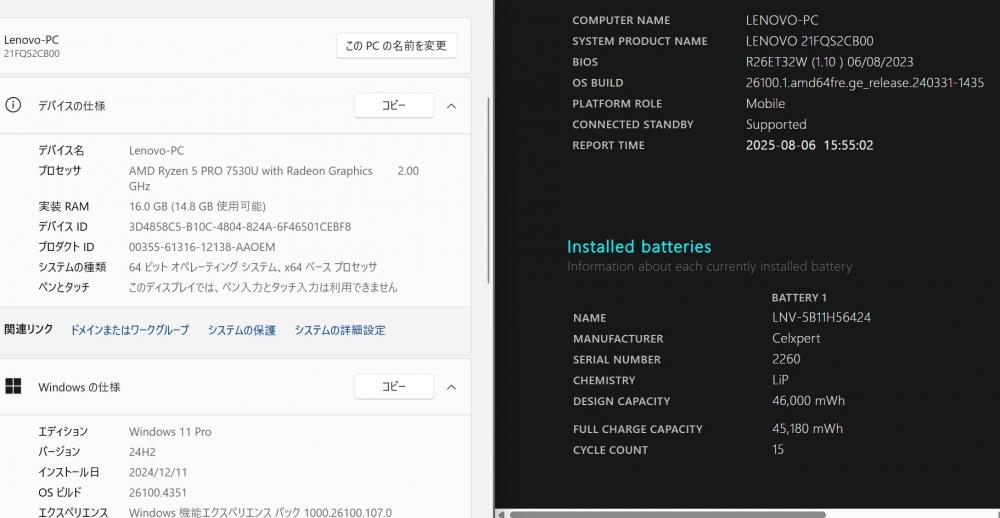The height and width of the screenshot is (518, 1000).
Task: Click この PC の名前を変更 button
Action: (x=397, y=46)
